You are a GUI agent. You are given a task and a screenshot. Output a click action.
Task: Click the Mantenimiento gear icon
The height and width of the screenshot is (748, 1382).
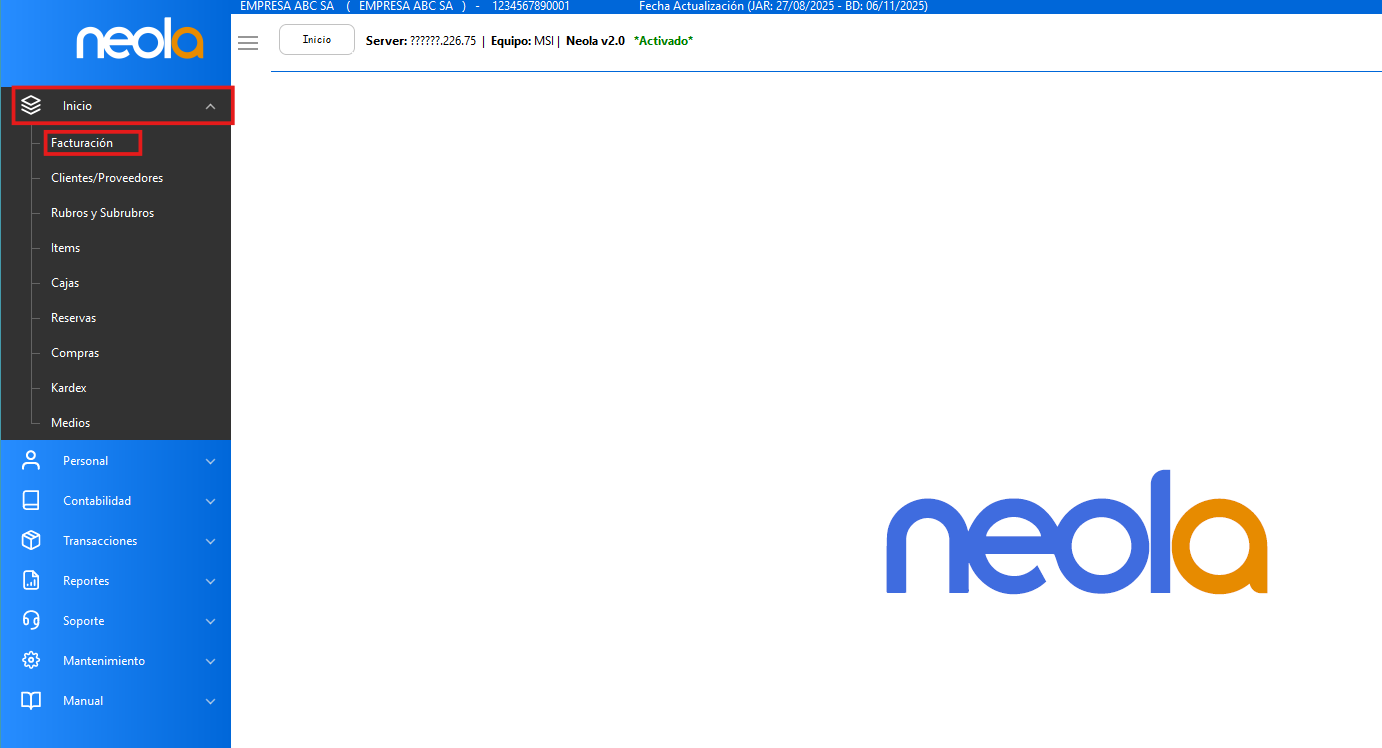[31, 661]
